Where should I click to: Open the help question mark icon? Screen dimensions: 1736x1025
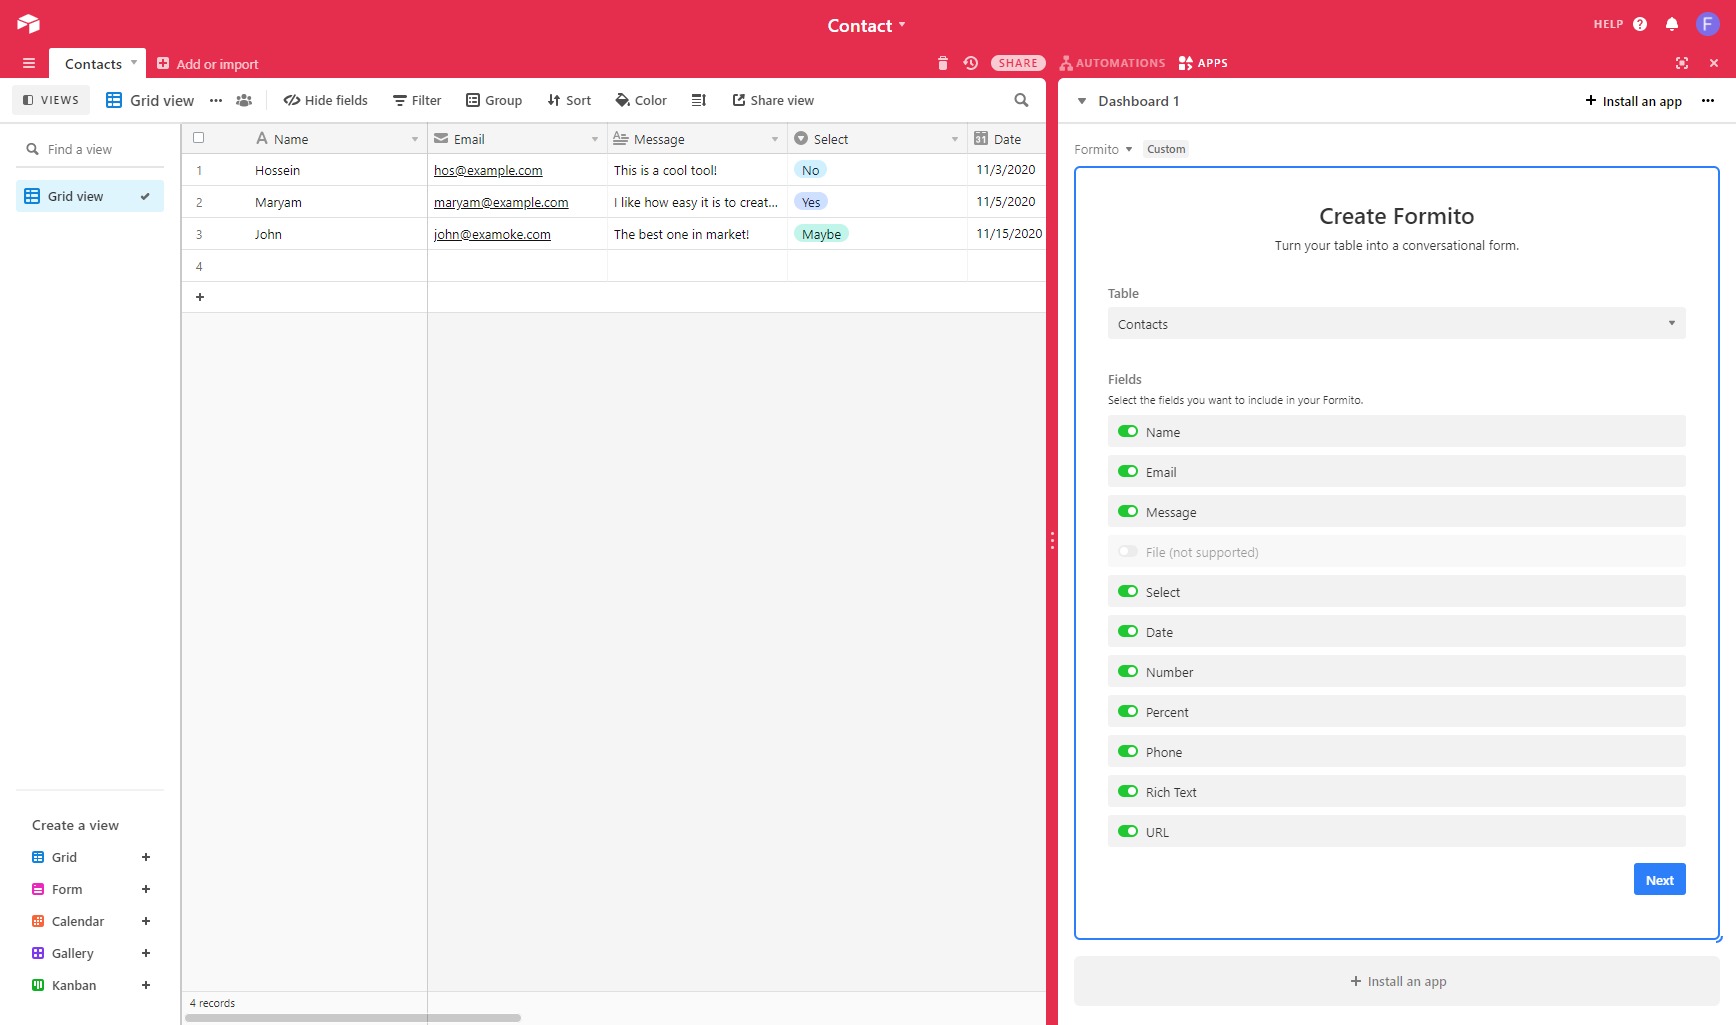point(1640,24)
